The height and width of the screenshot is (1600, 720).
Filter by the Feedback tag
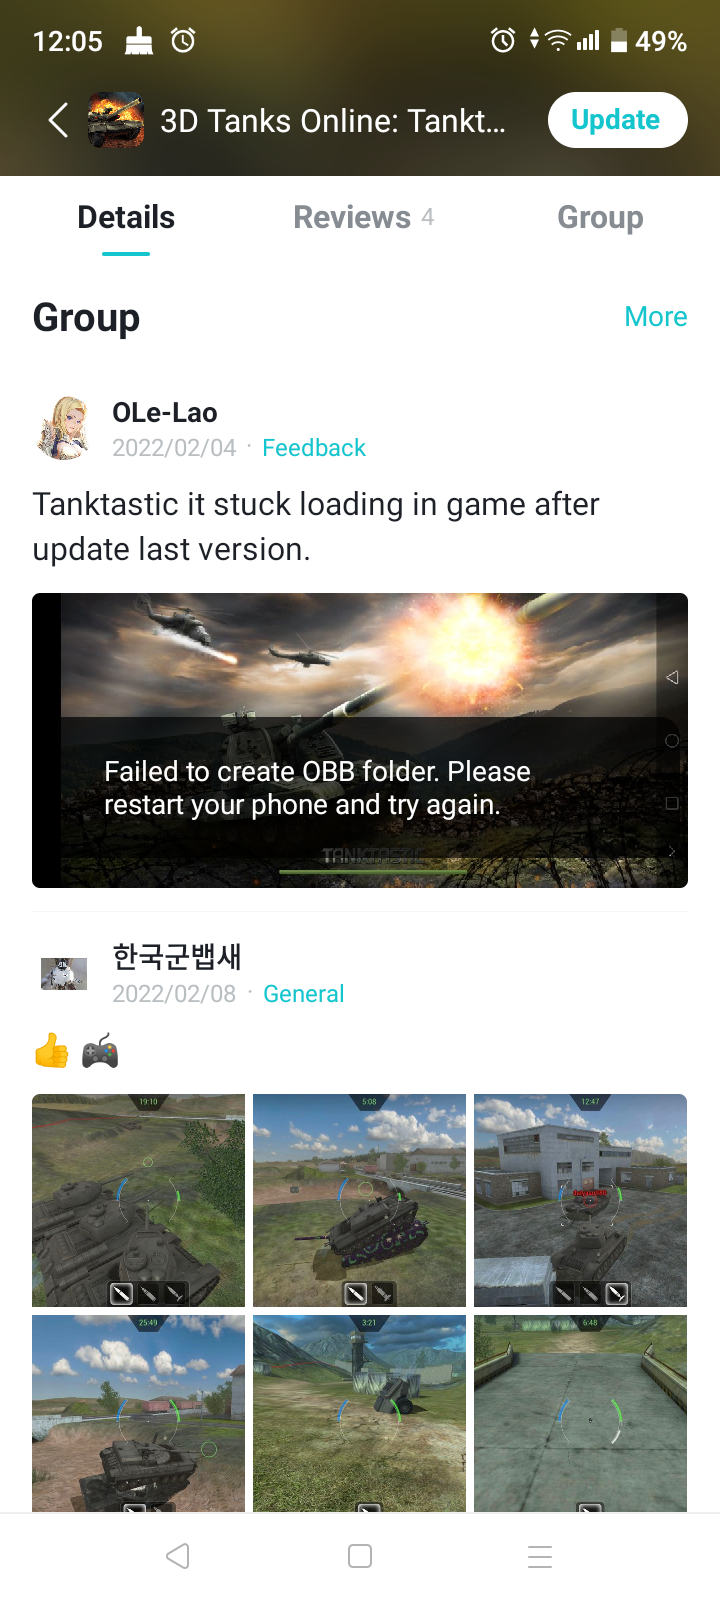(x=314, y=448)
